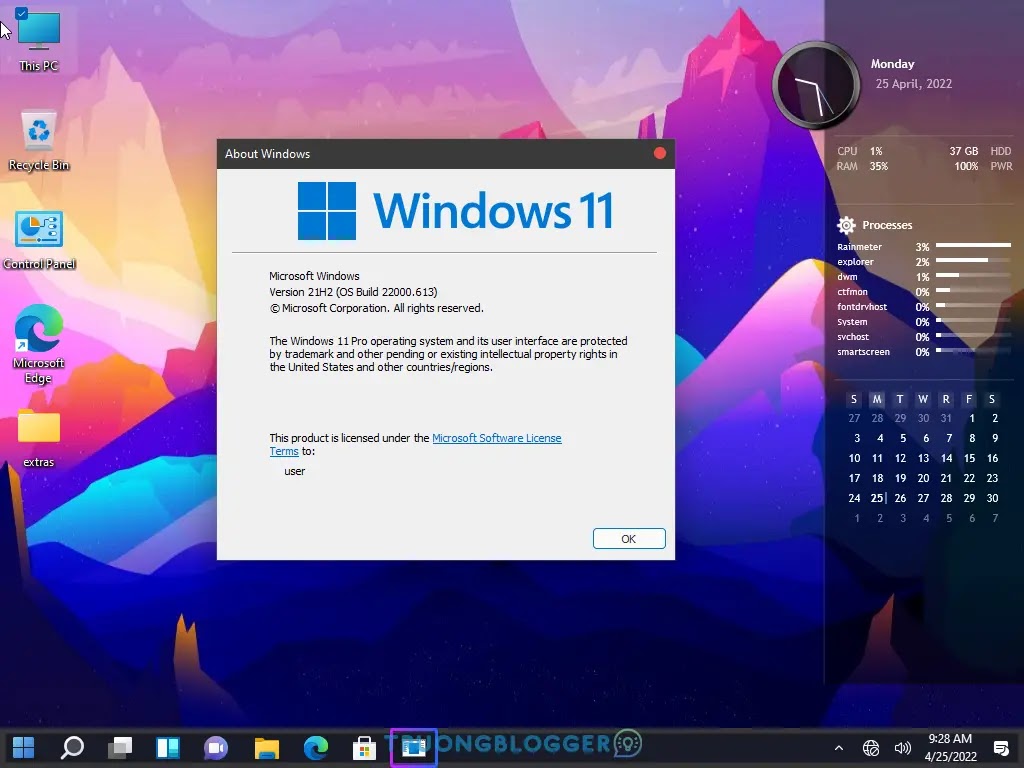Select highlighted day 25 in calendar widget
The height and width of the screenshot is (768, 1024).
(x=877, y=498)
